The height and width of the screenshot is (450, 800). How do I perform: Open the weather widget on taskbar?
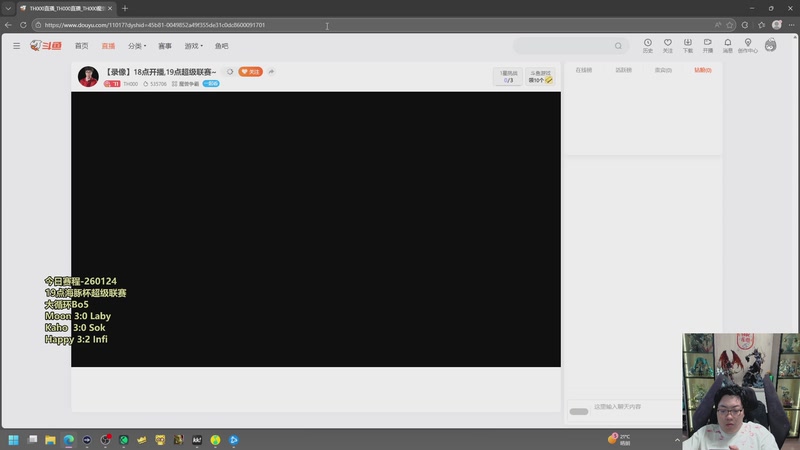(x=619, y=439)
